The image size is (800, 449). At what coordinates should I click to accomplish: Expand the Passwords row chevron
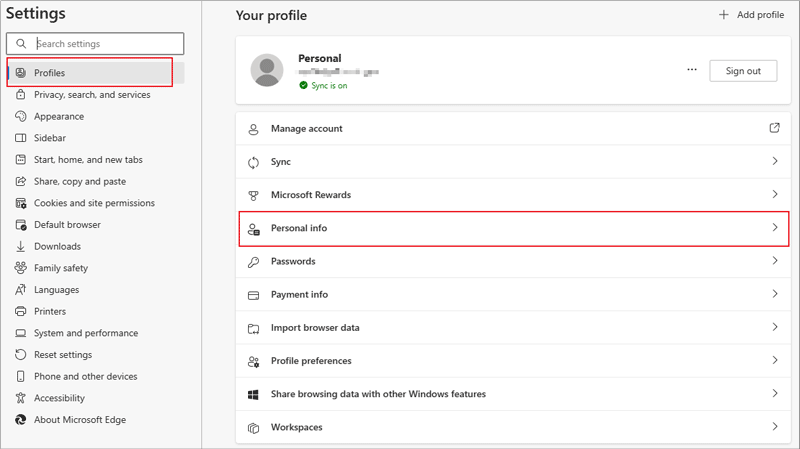click(775, 261)
